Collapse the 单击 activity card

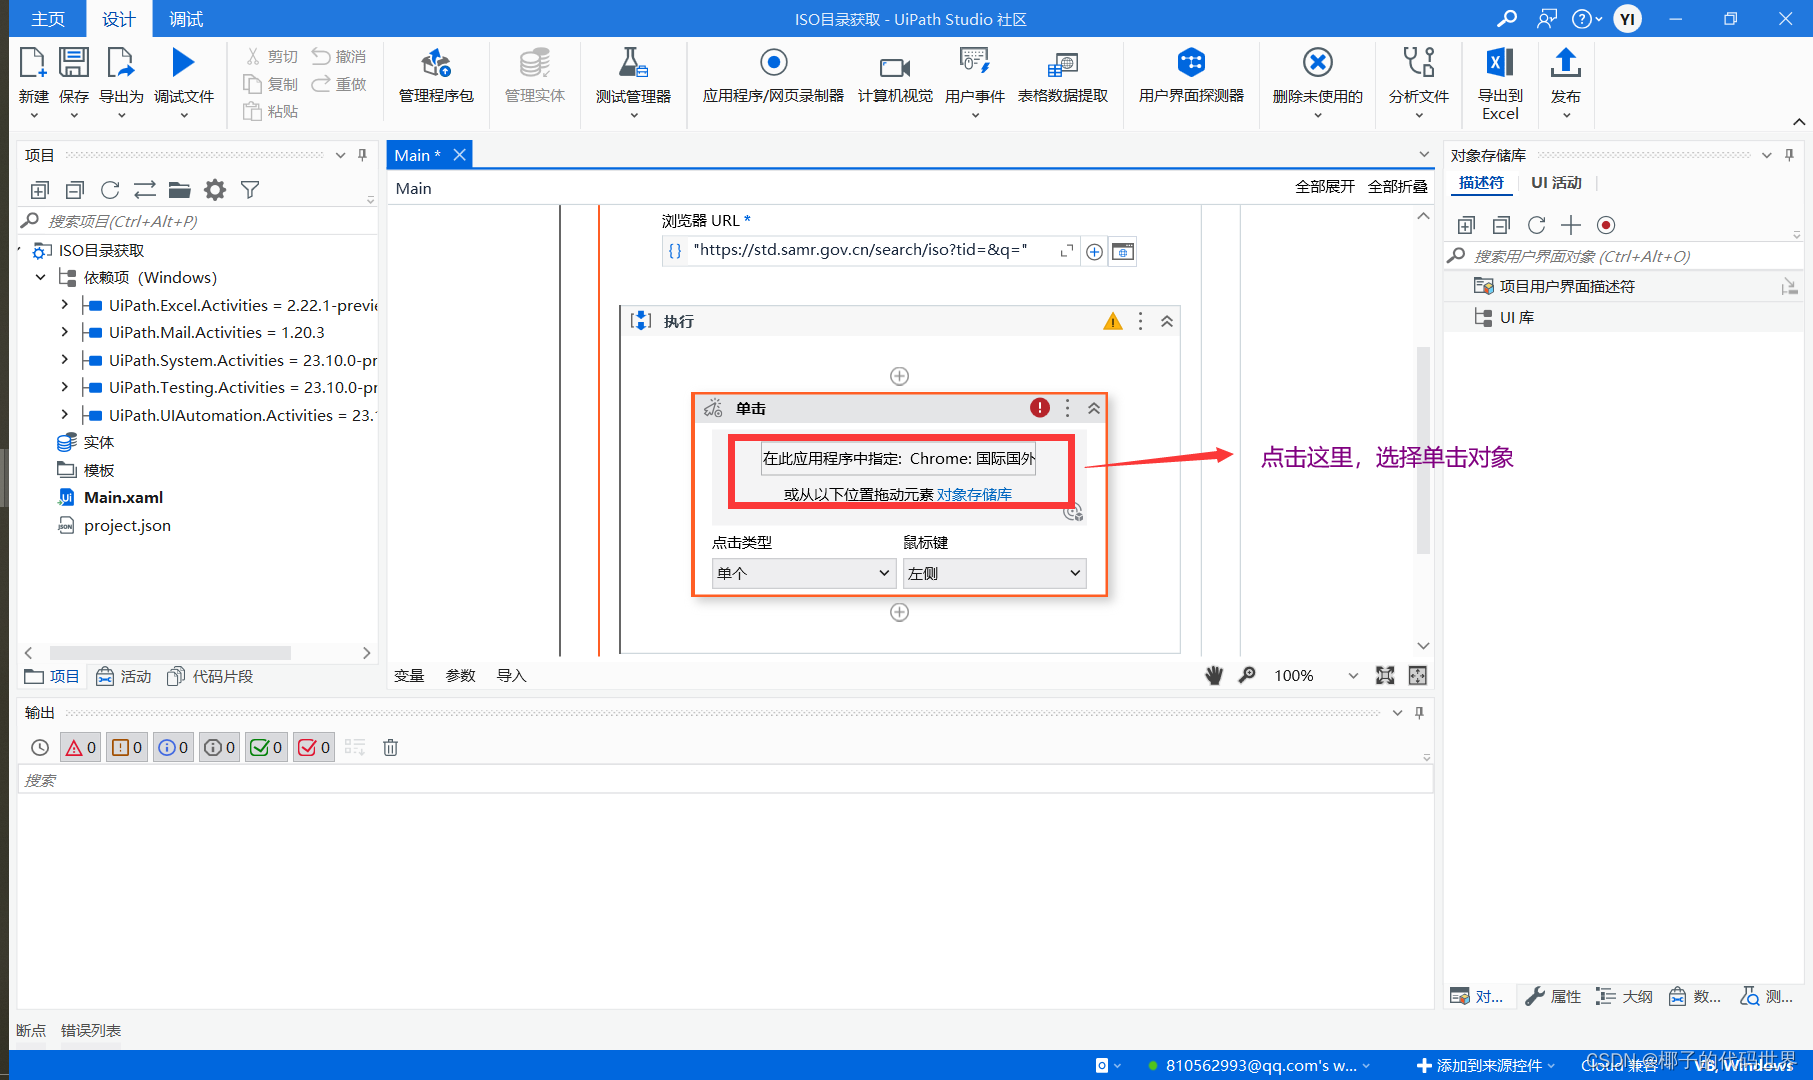coord(1094,408)
